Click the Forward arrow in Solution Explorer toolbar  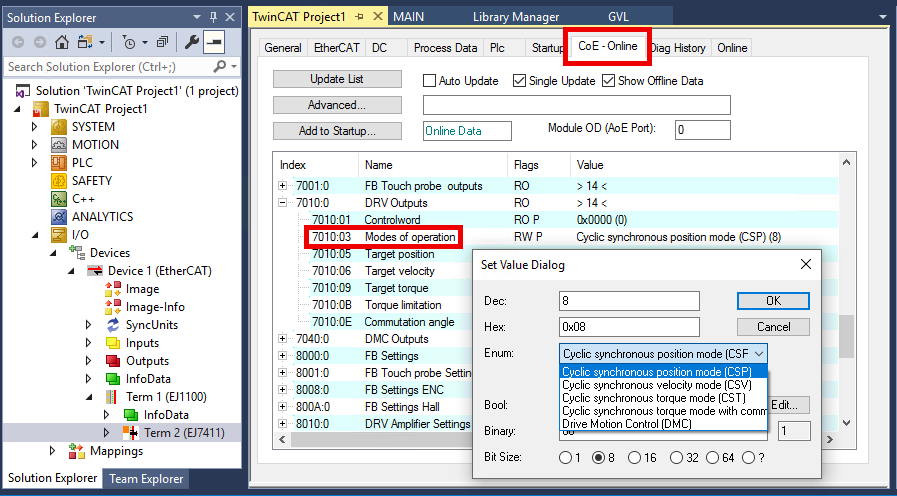click(39, 42)
